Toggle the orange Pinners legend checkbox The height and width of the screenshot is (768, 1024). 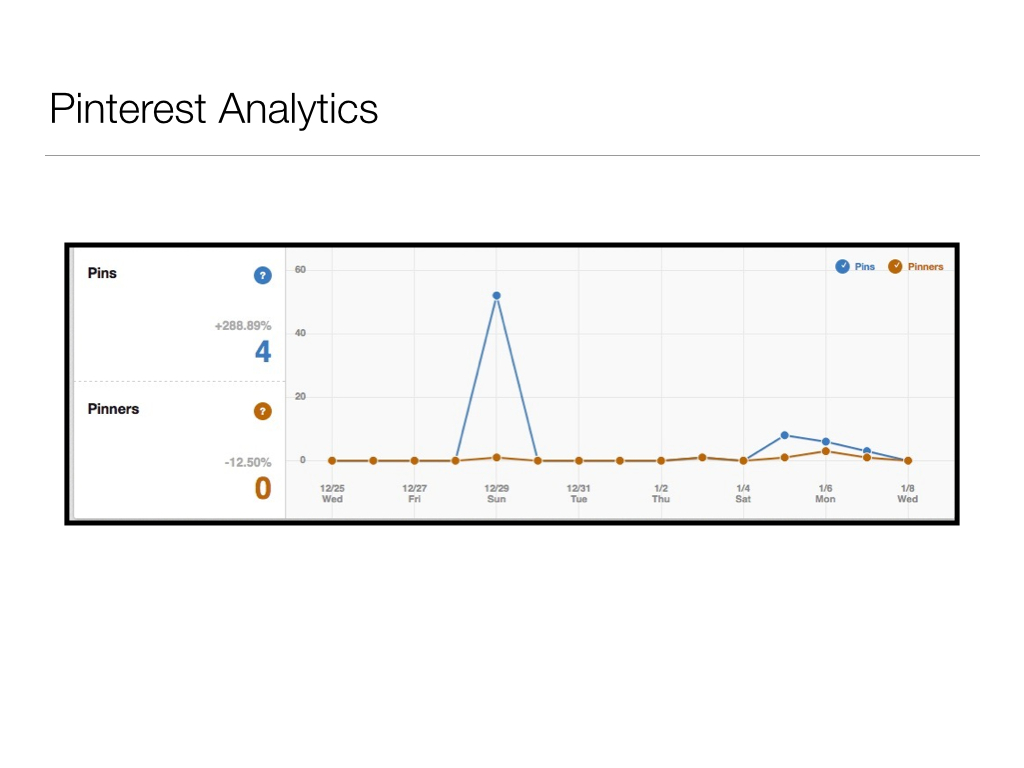pyautogui.click(x=895, y=266)
